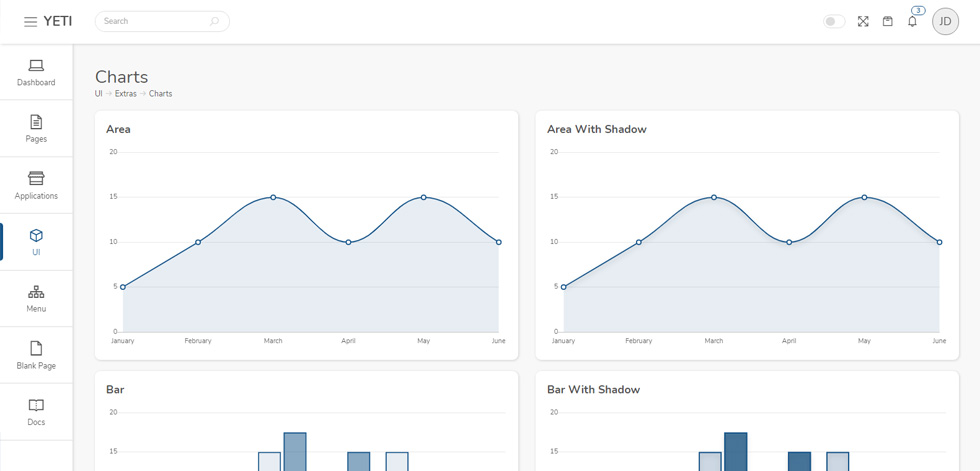Click the notification badge showing 3
This screenshot has height=471, width=980.
[918, 11]
